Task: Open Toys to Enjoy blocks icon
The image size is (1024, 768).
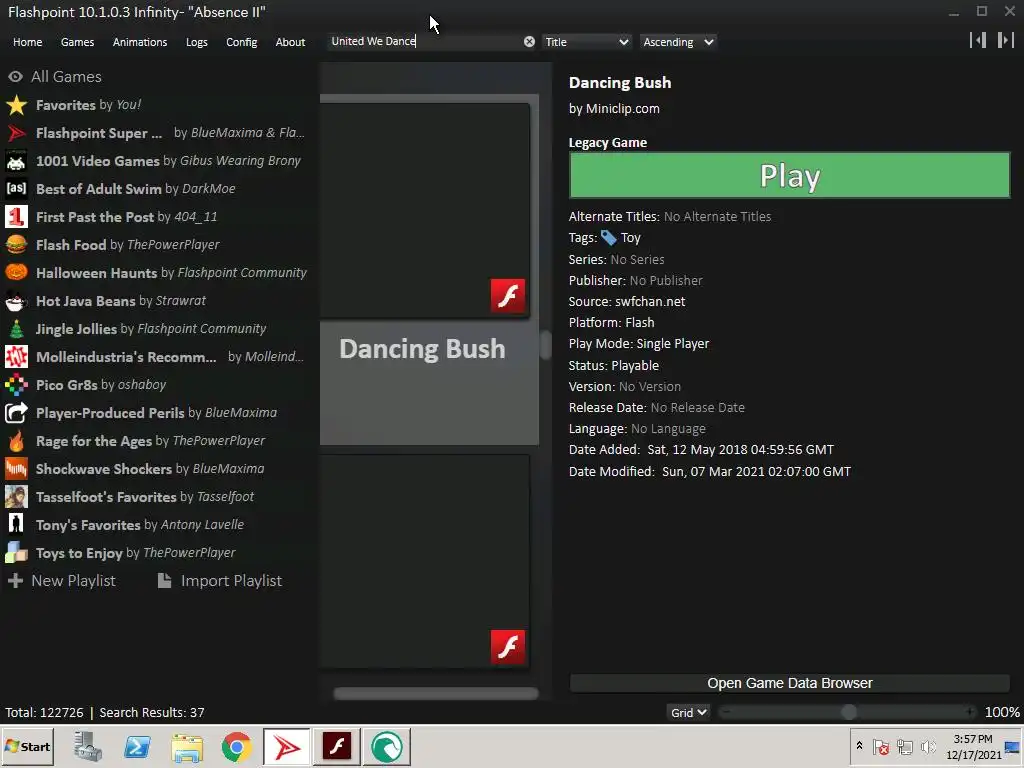Action: pyautogui.click(x=16, y=553)
